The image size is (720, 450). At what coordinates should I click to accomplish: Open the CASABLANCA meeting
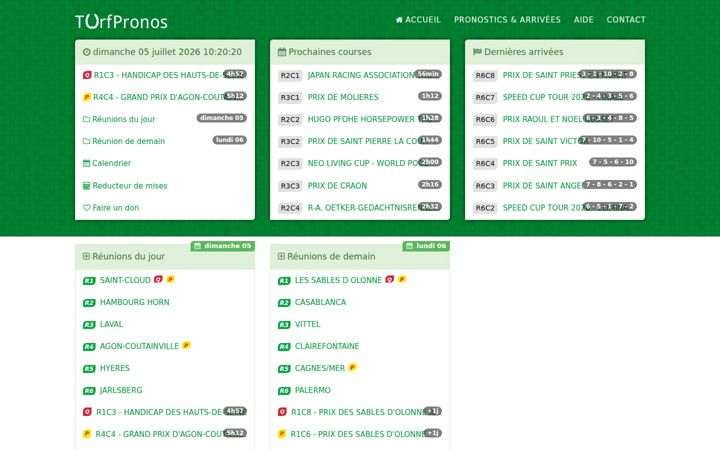tap(320, 302)
